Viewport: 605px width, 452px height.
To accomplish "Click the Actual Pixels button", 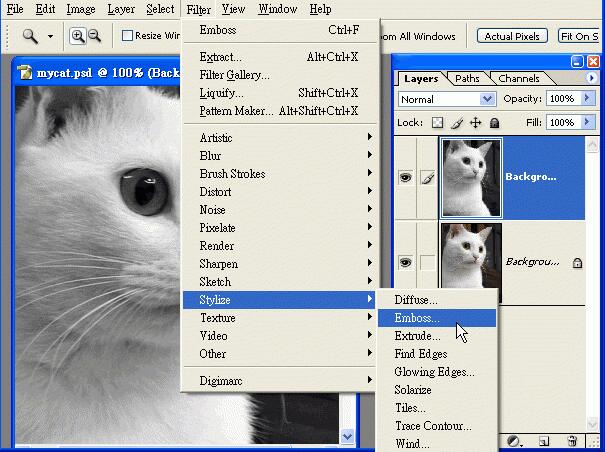I will pyautogui.click(x=512, y=36).
